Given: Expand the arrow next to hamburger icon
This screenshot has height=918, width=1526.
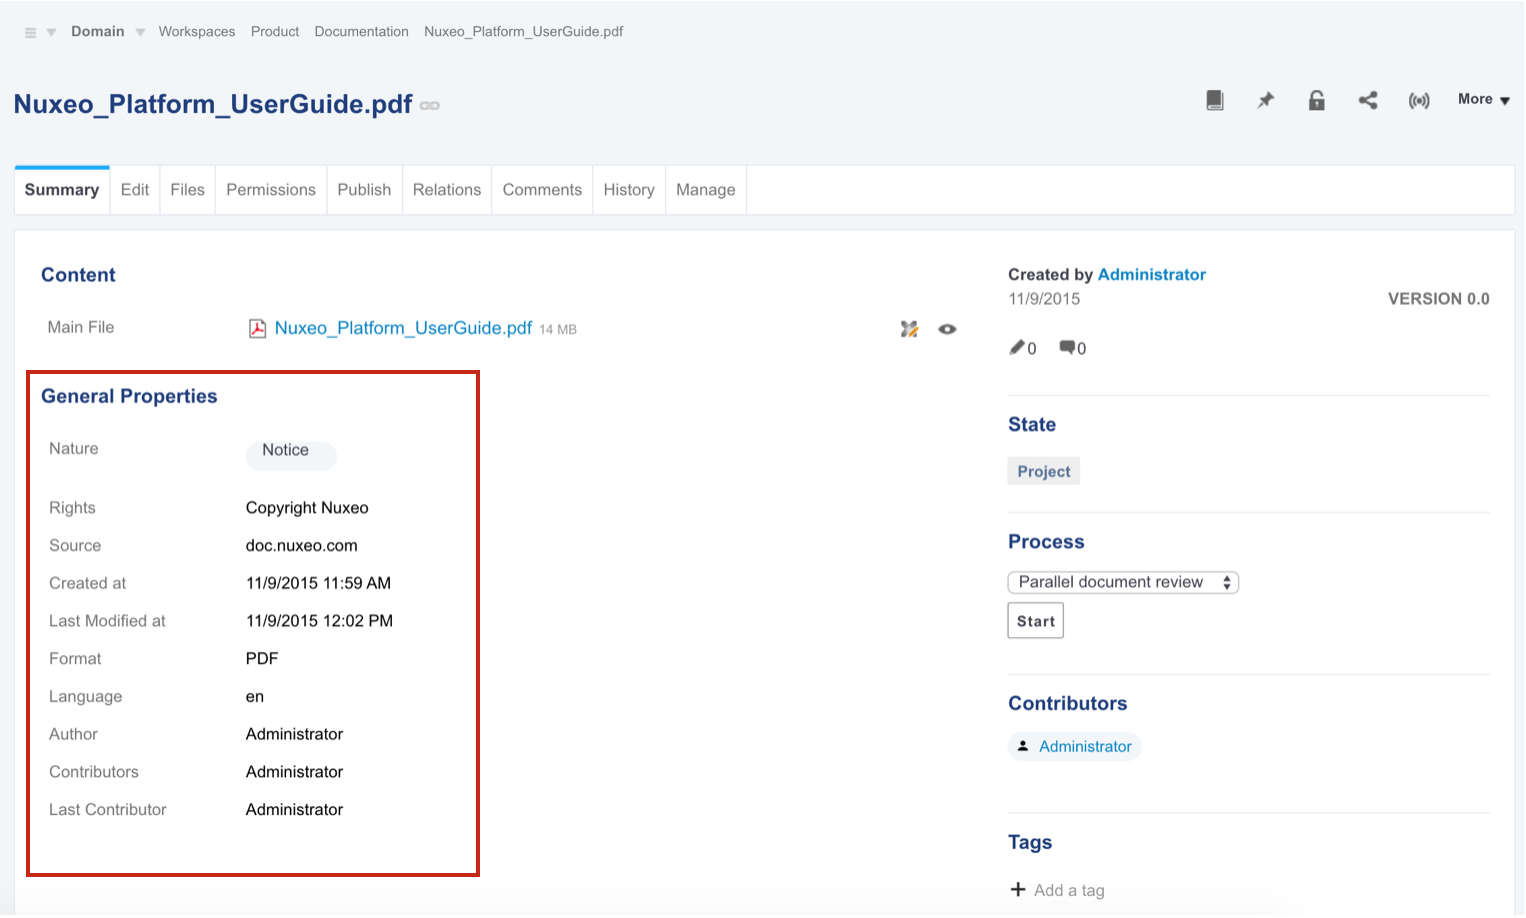Looking at the screenshot, I should [51, 33].
